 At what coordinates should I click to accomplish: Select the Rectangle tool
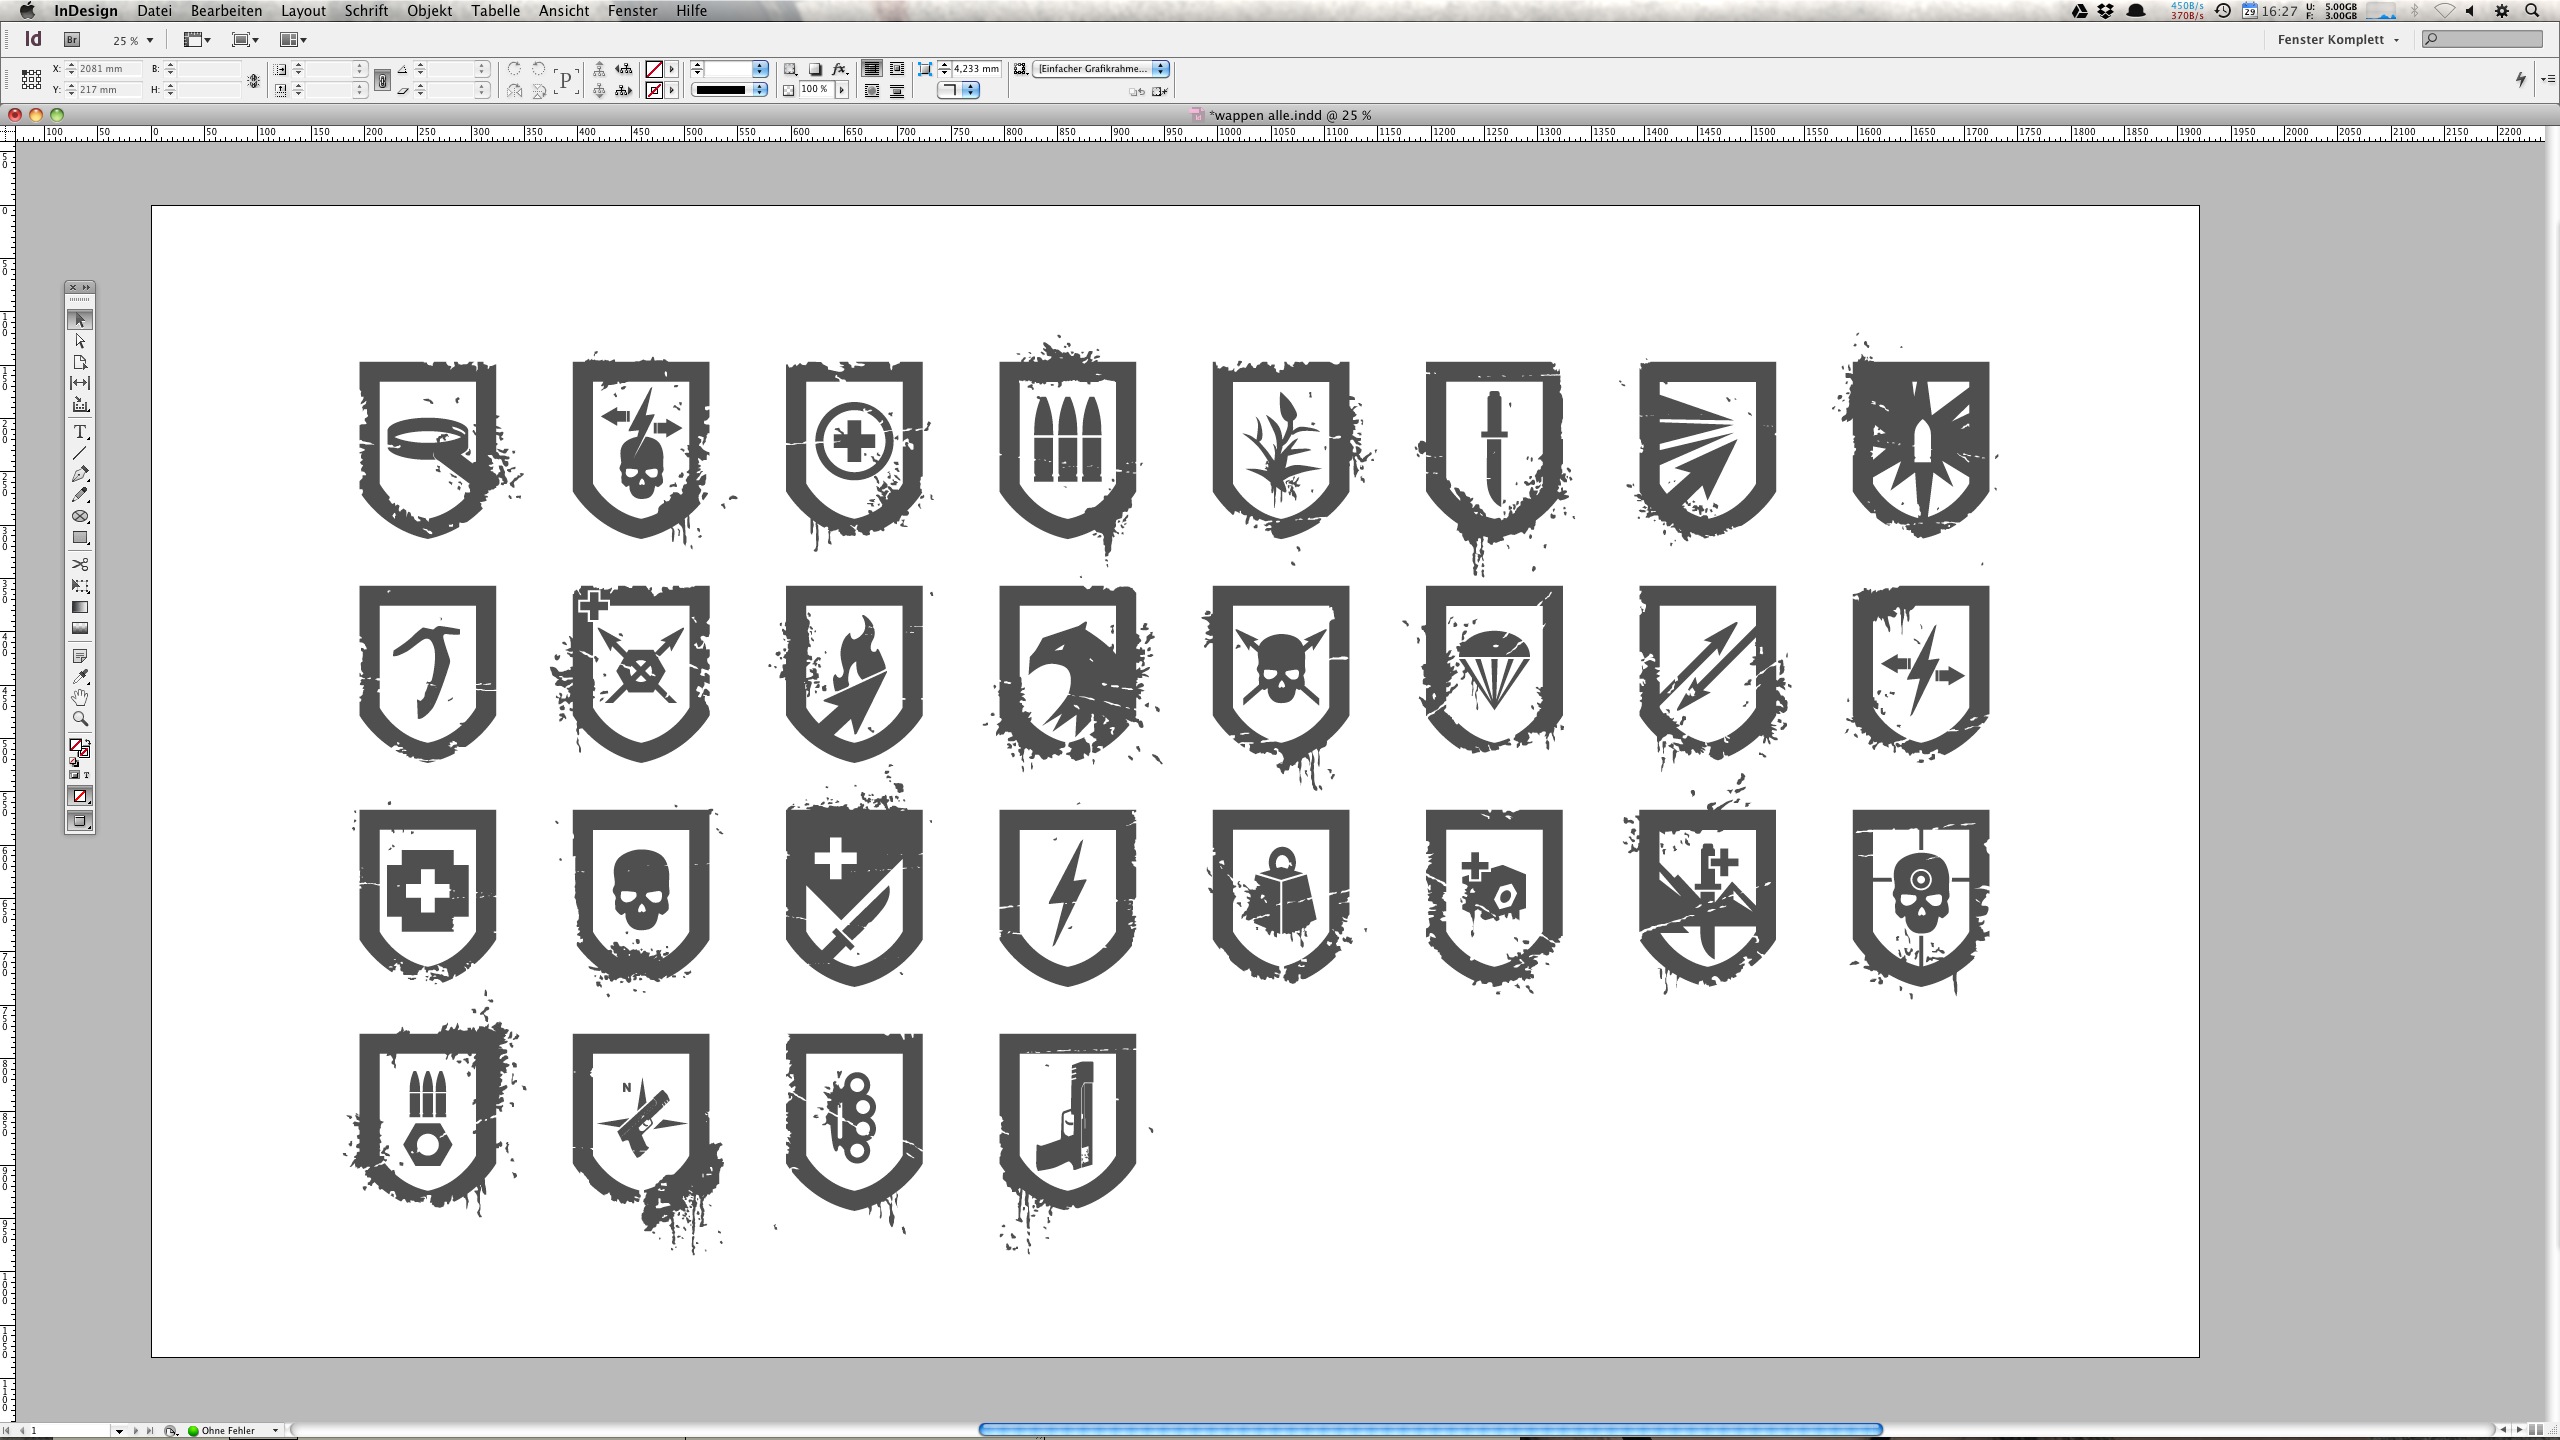click(81, 538)
